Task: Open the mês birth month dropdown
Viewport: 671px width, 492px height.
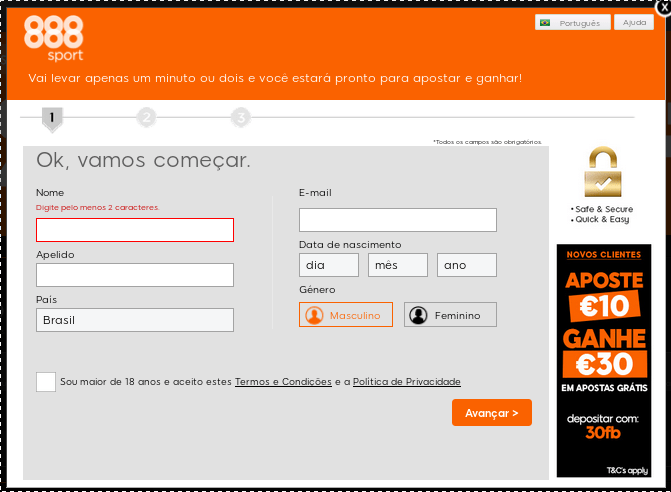Action: click(x=398, y=265)
